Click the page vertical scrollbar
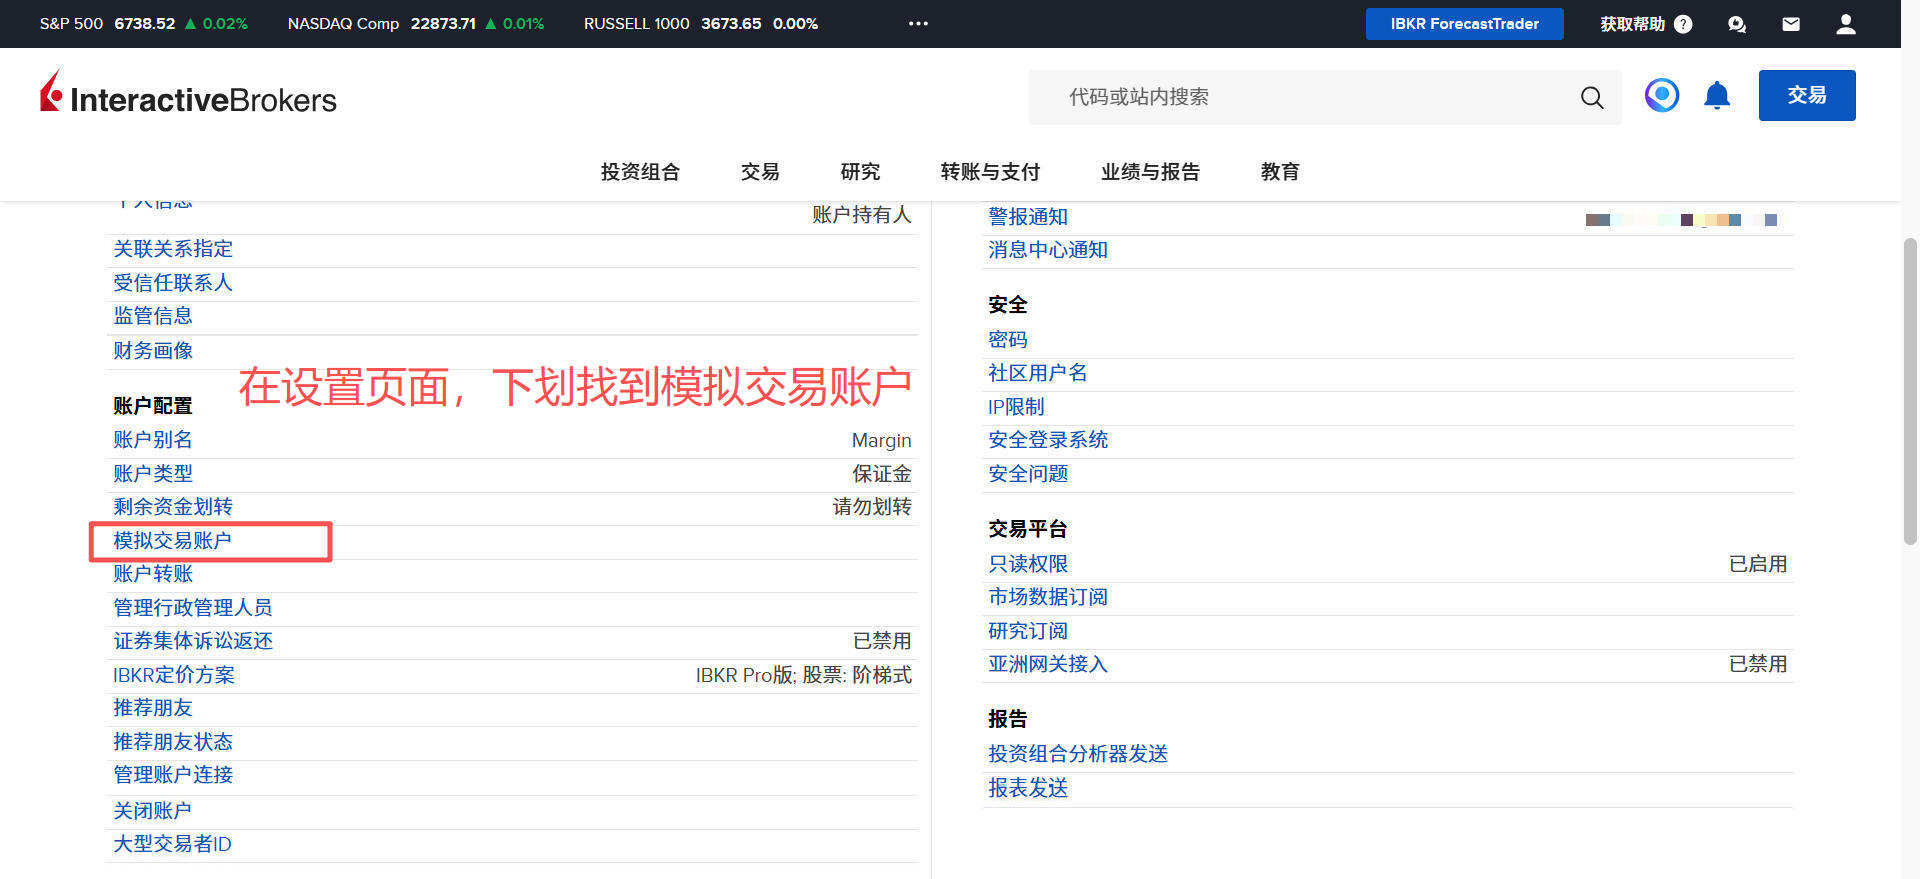The image size is (1920, 879). [x=1910, y=390]
